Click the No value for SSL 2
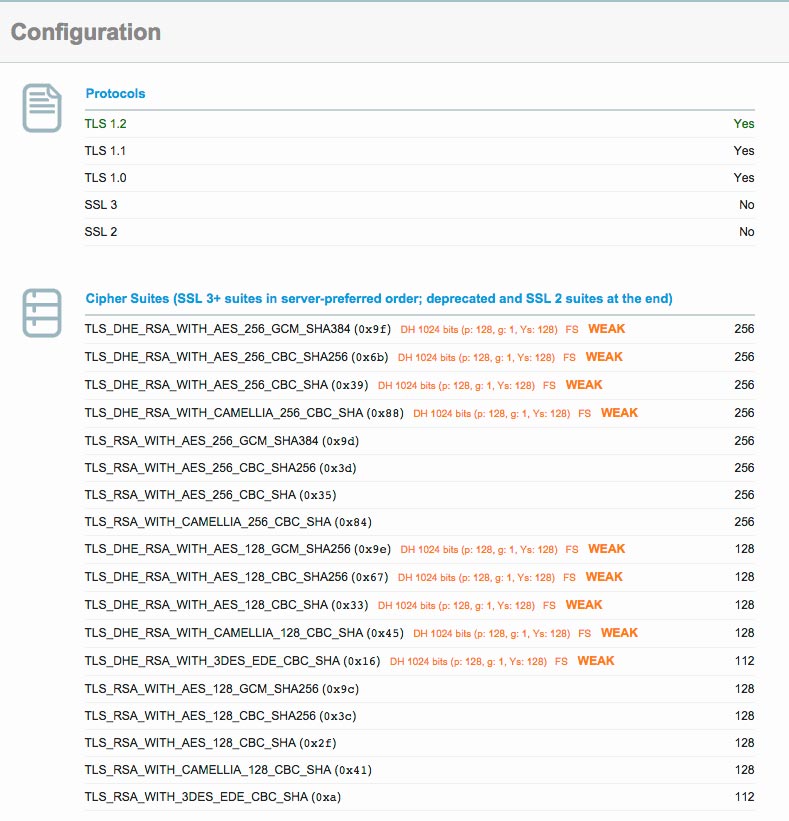The width and height of the screenshot is (789, 821). coord(747,232)
